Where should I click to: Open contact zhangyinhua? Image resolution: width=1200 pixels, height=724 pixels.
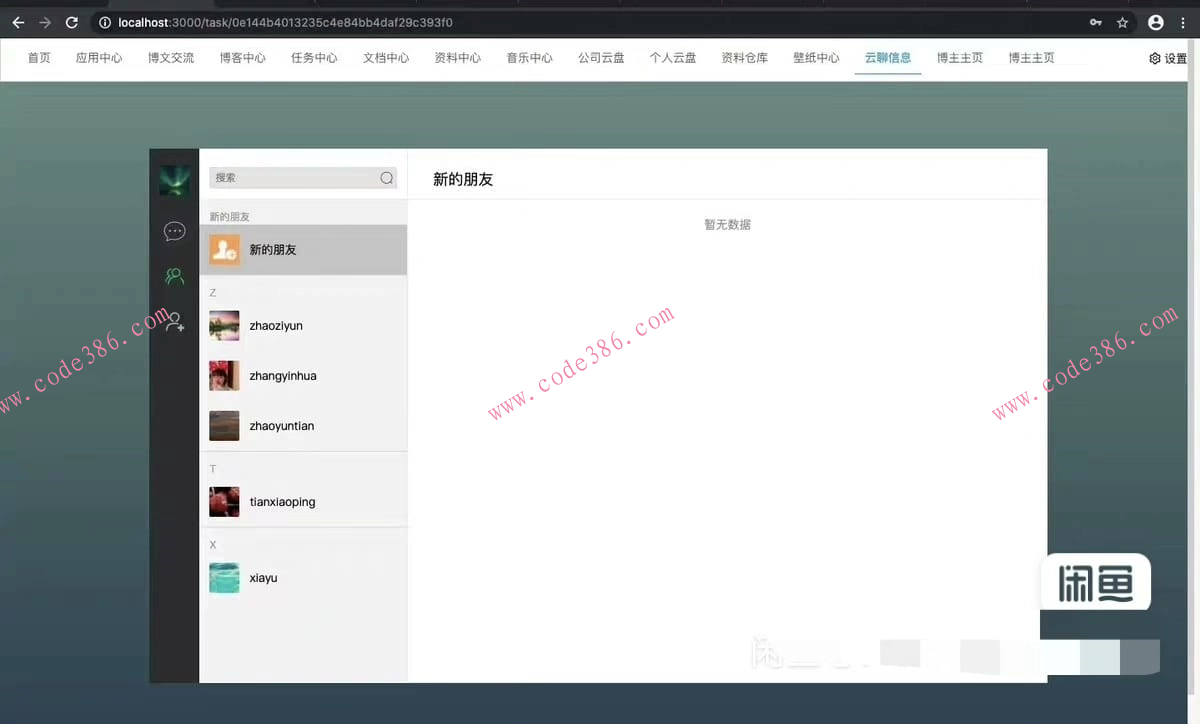pos(303,376)
